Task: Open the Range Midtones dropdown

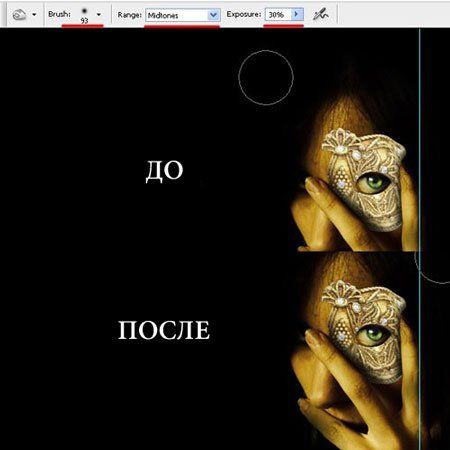Action: [183, 15]
